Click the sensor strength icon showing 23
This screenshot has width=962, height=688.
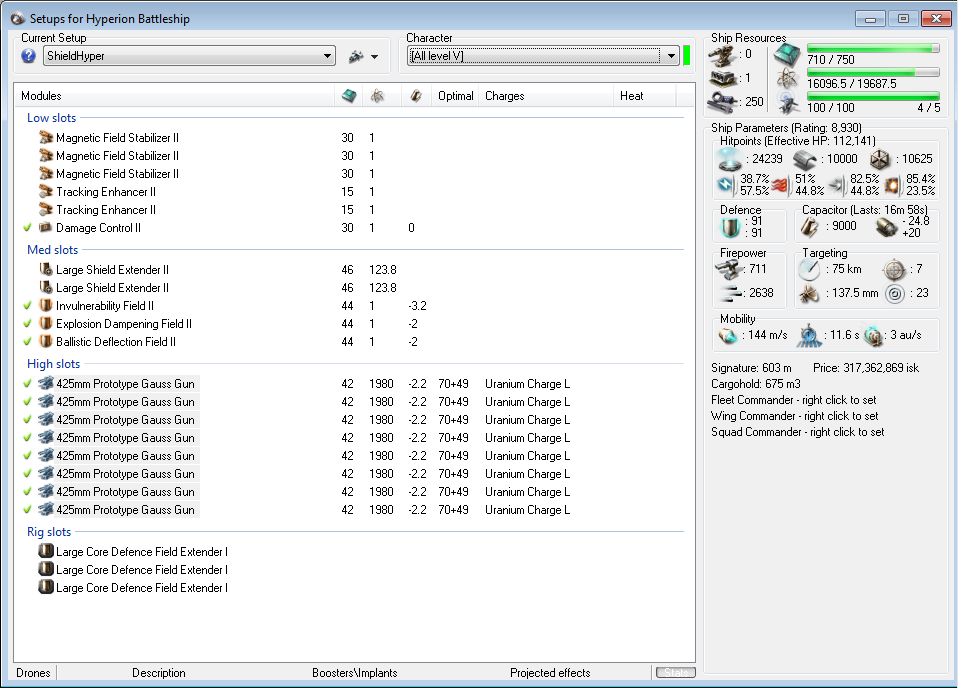[x=895, y=294]
